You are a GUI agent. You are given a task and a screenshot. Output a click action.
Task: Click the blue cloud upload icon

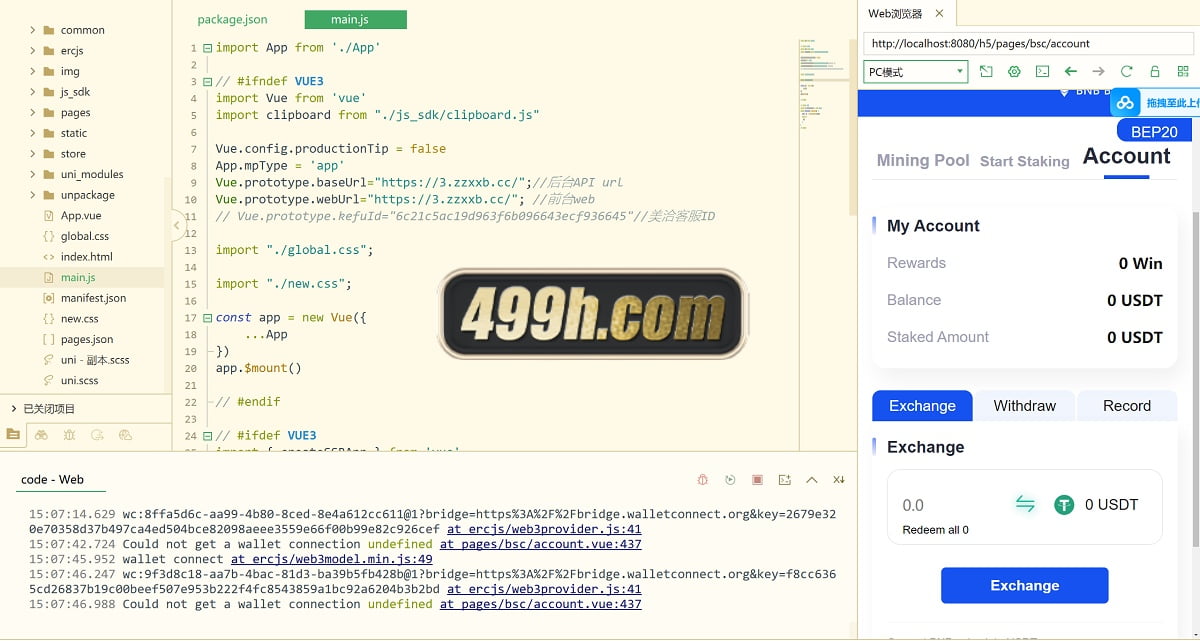click(1126, 102)
